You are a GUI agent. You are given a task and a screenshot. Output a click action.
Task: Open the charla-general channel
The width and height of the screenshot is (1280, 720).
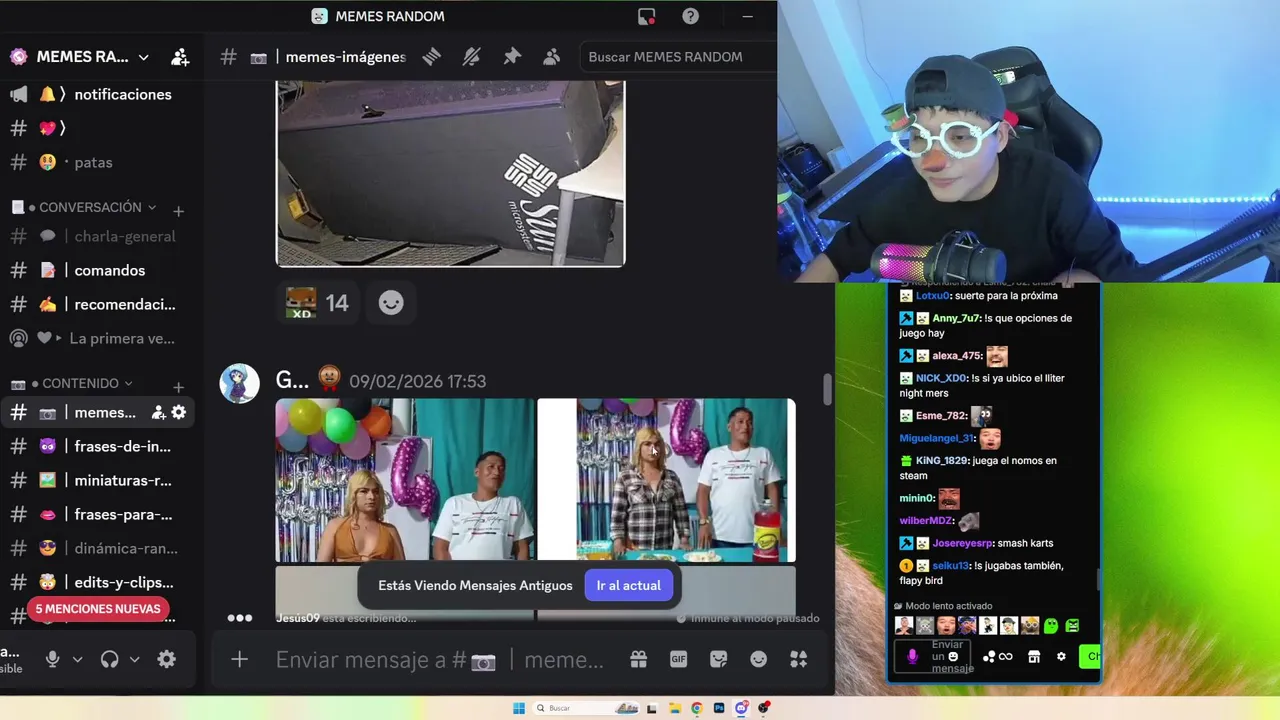coord(100,236)
